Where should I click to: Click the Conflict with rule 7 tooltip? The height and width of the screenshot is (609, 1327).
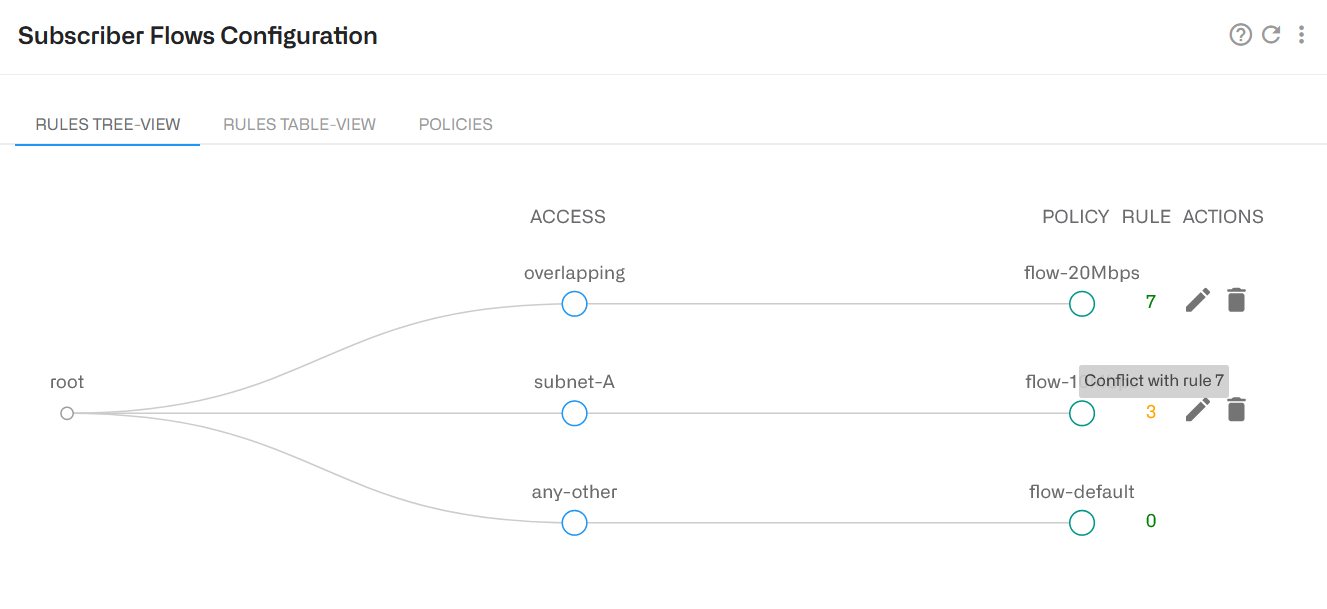[x=1154, y=381]
